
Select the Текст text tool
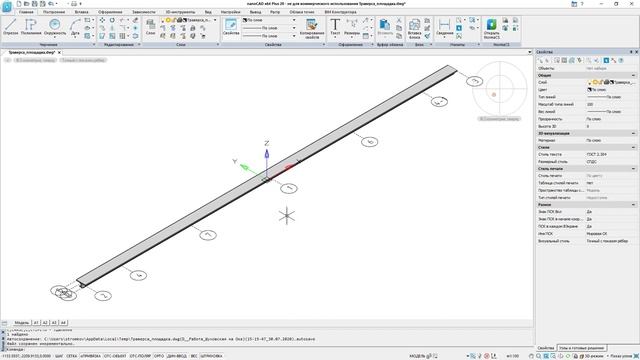(335, 27)
